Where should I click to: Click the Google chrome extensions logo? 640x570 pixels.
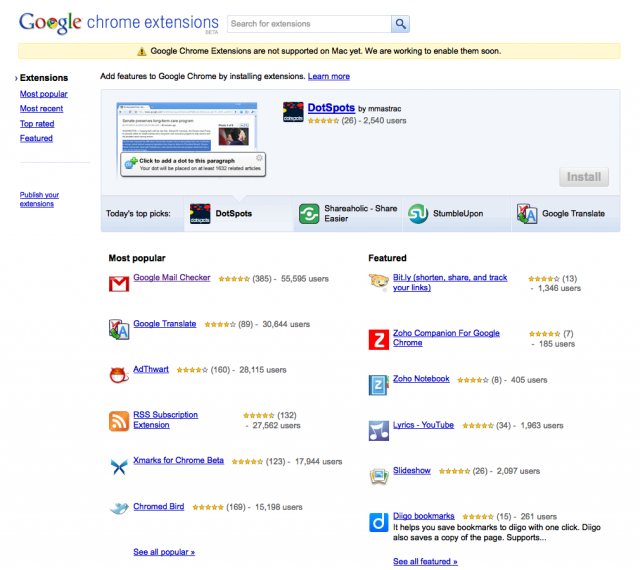pyautogui.click(x=119, y=23)
